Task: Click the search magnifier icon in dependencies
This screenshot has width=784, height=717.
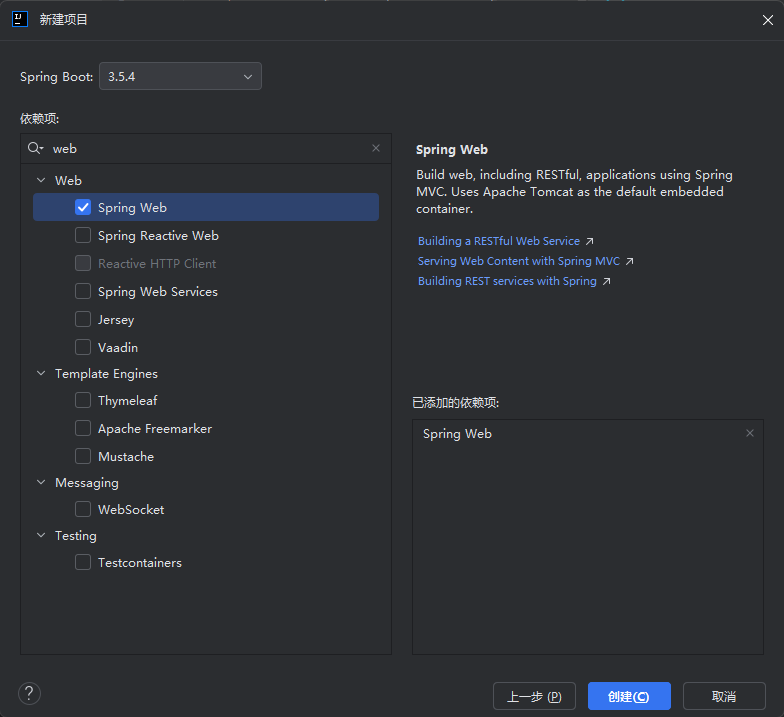Action: [x=35, y=148]
